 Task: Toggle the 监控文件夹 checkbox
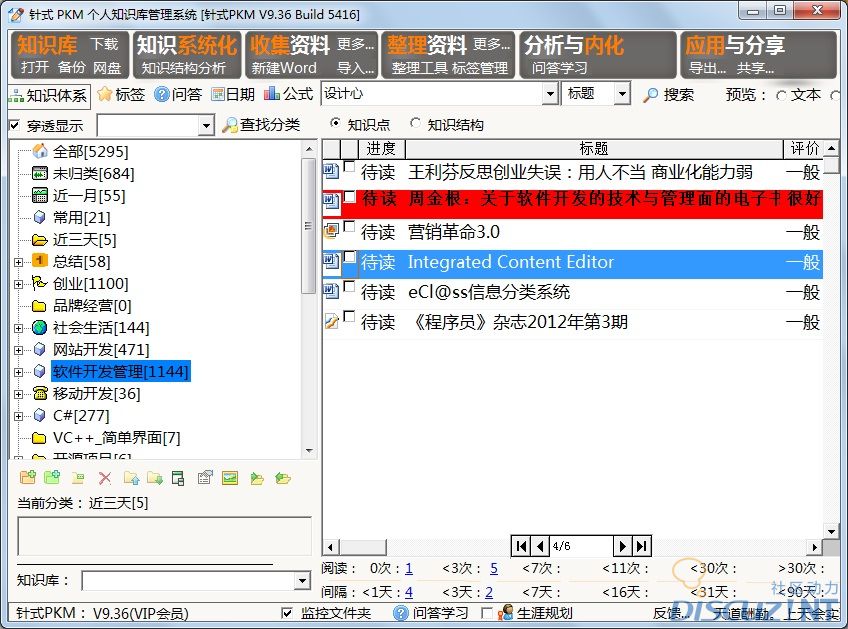point(287,613)
